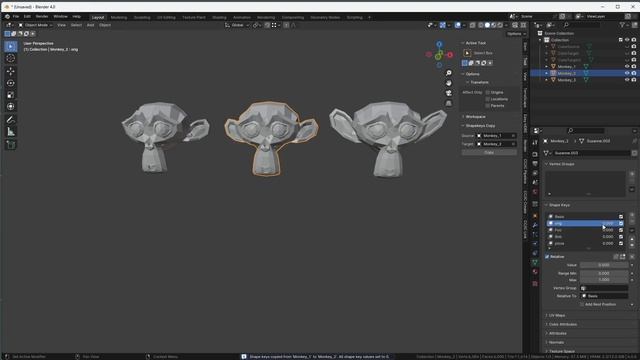640x360 pixels.
Task: Open the Modifiers wrench properties tab
Action: click(x=535, y=225)
